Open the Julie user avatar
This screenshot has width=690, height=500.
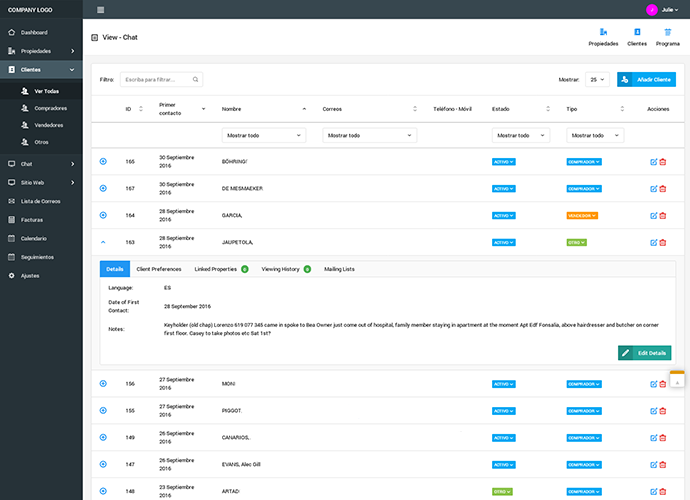click(652, 10)
